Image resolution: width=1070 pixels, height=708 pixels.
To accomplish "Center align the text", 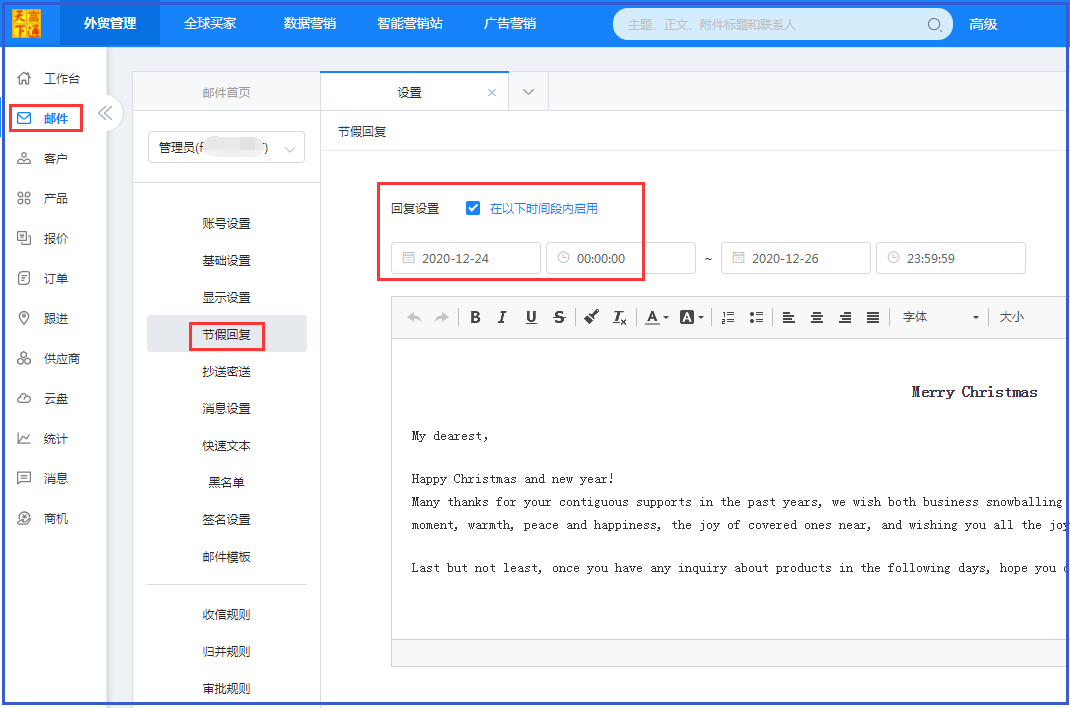I will coord(817,317).
